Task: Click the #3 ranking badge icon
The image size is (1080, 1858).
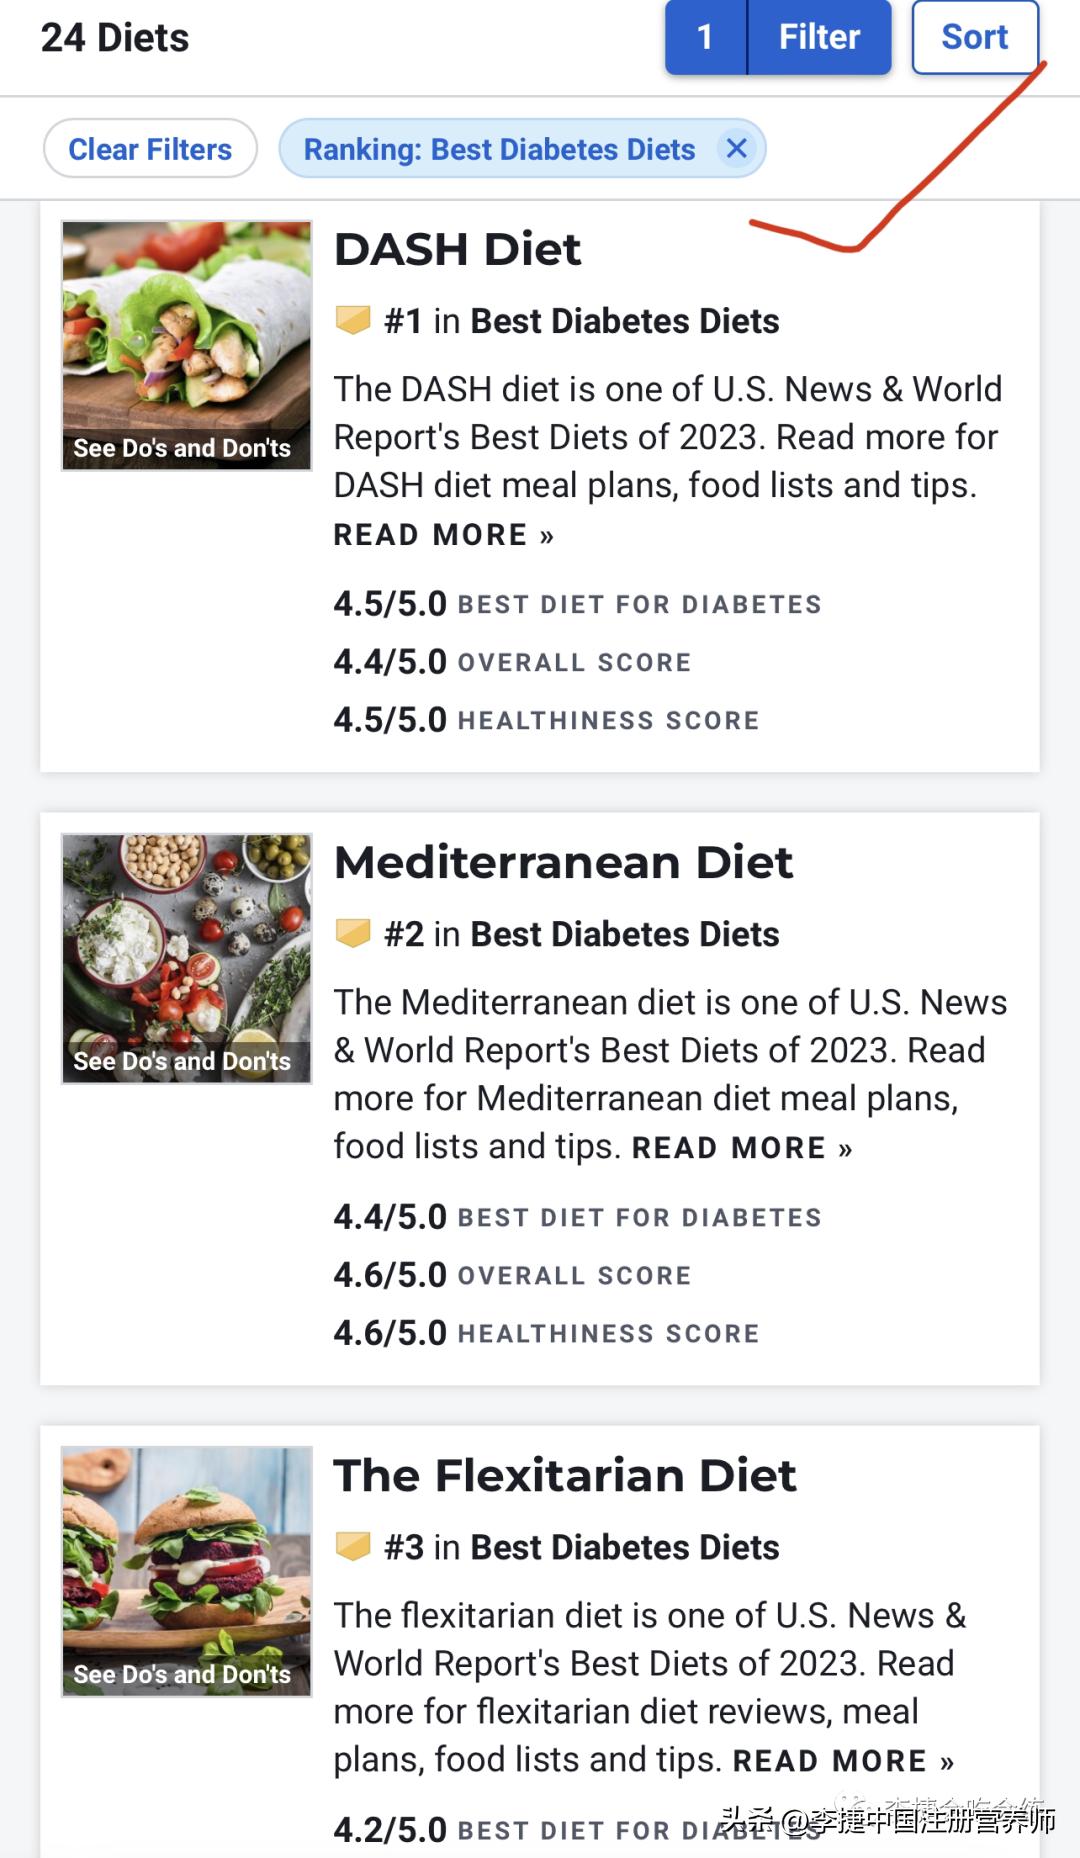Action: click(x=353, y=1547)
